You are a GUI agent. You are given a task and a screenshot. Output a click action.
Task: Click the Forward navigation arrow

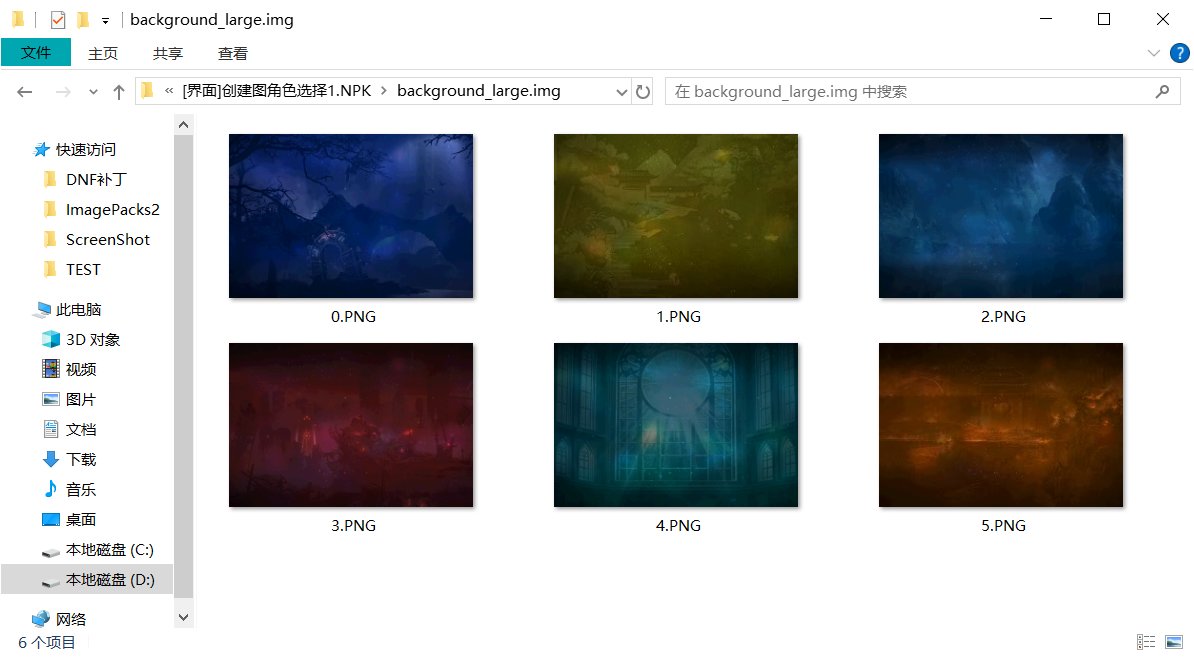pyautogui.click(x=63, y=92)
